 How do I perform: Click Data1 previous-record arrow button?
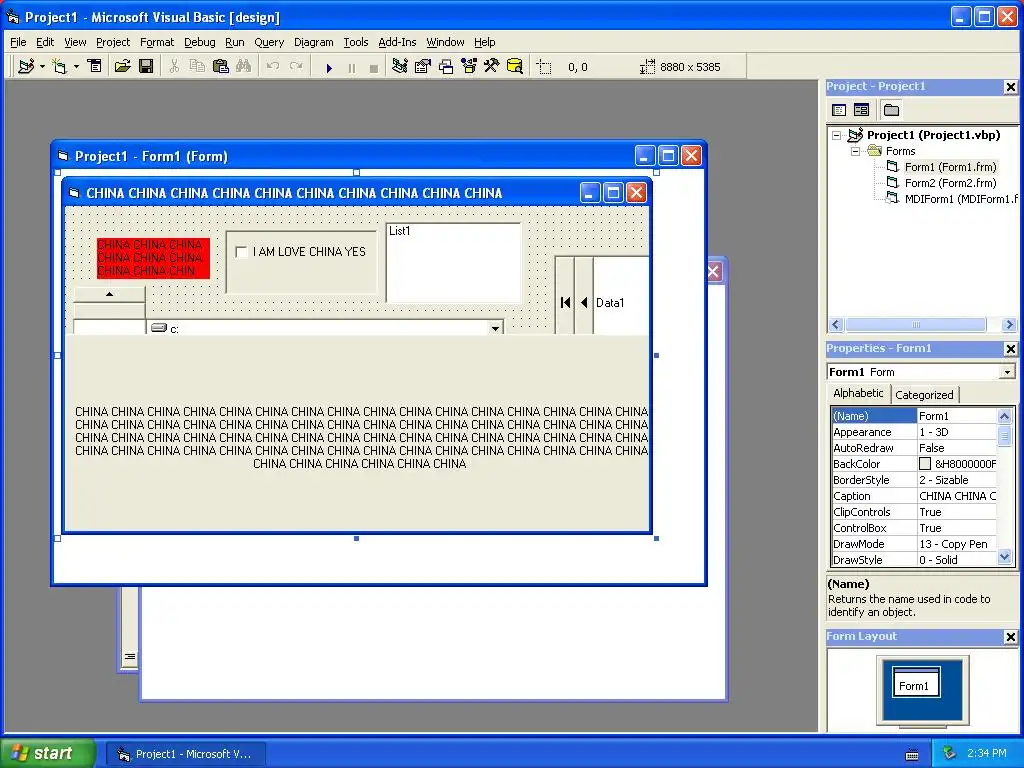coord(584,302)
